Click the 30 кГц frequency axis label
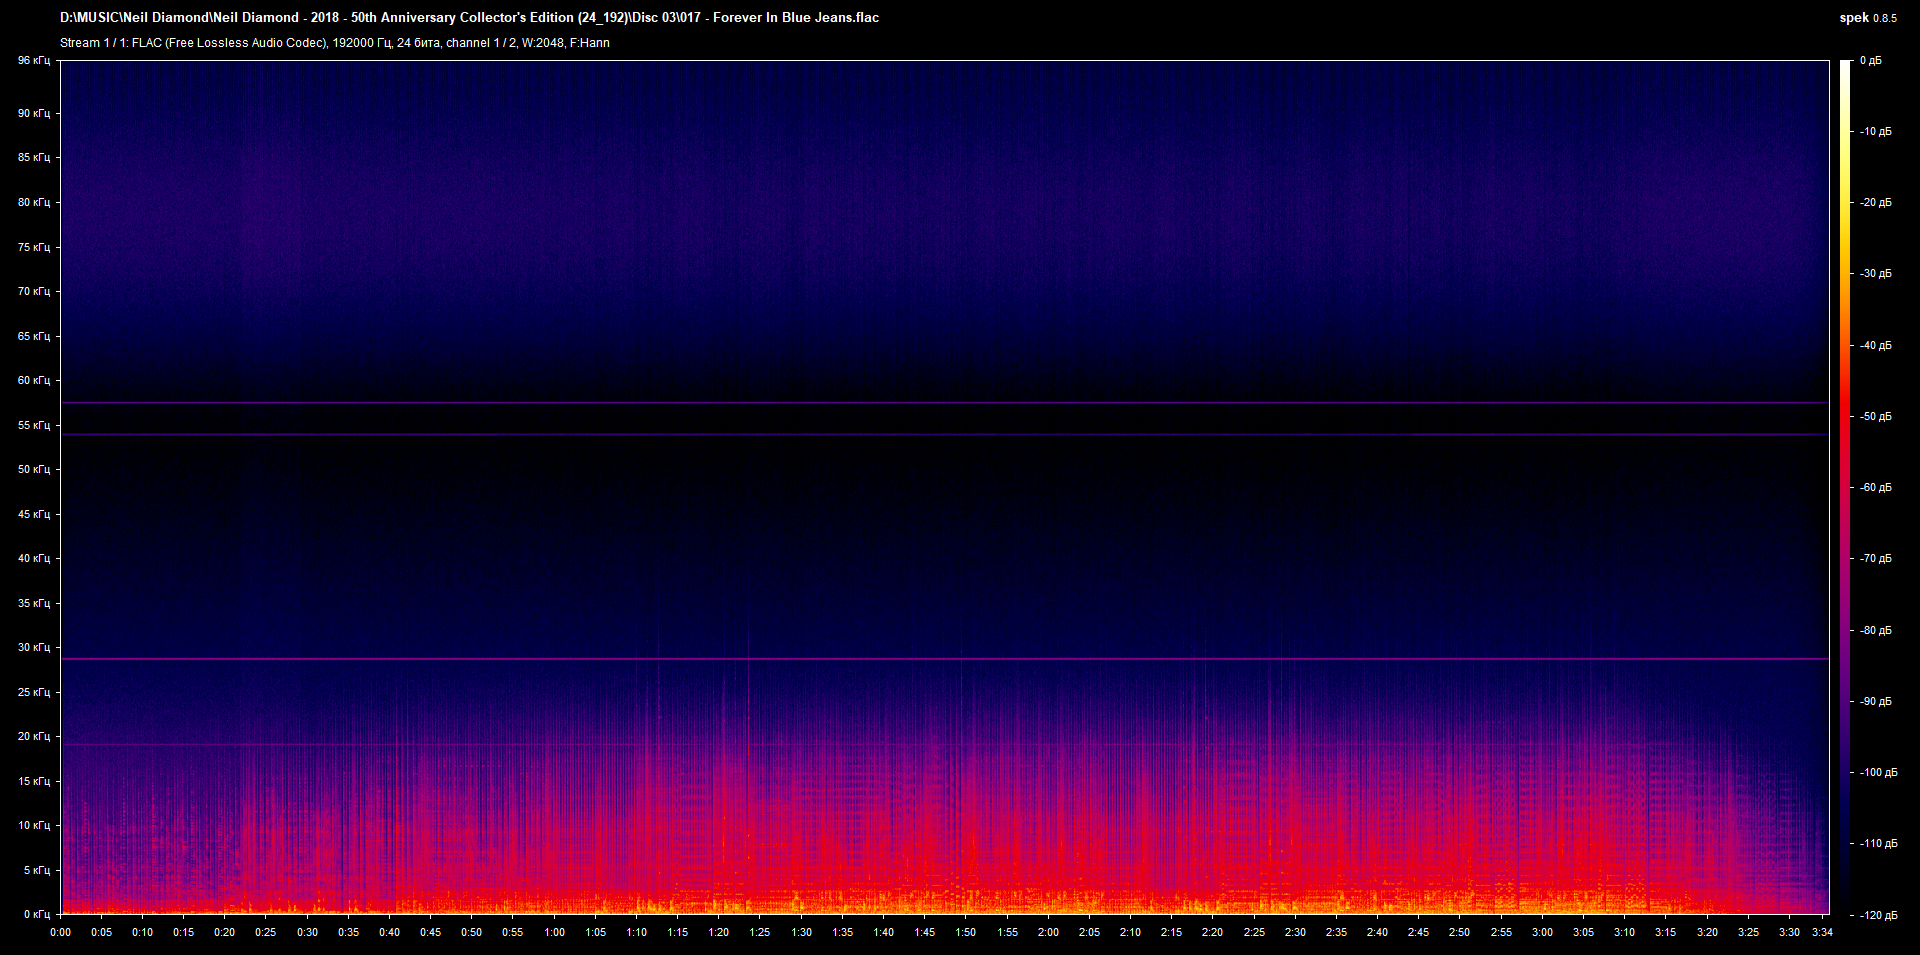 pos(33,647)
